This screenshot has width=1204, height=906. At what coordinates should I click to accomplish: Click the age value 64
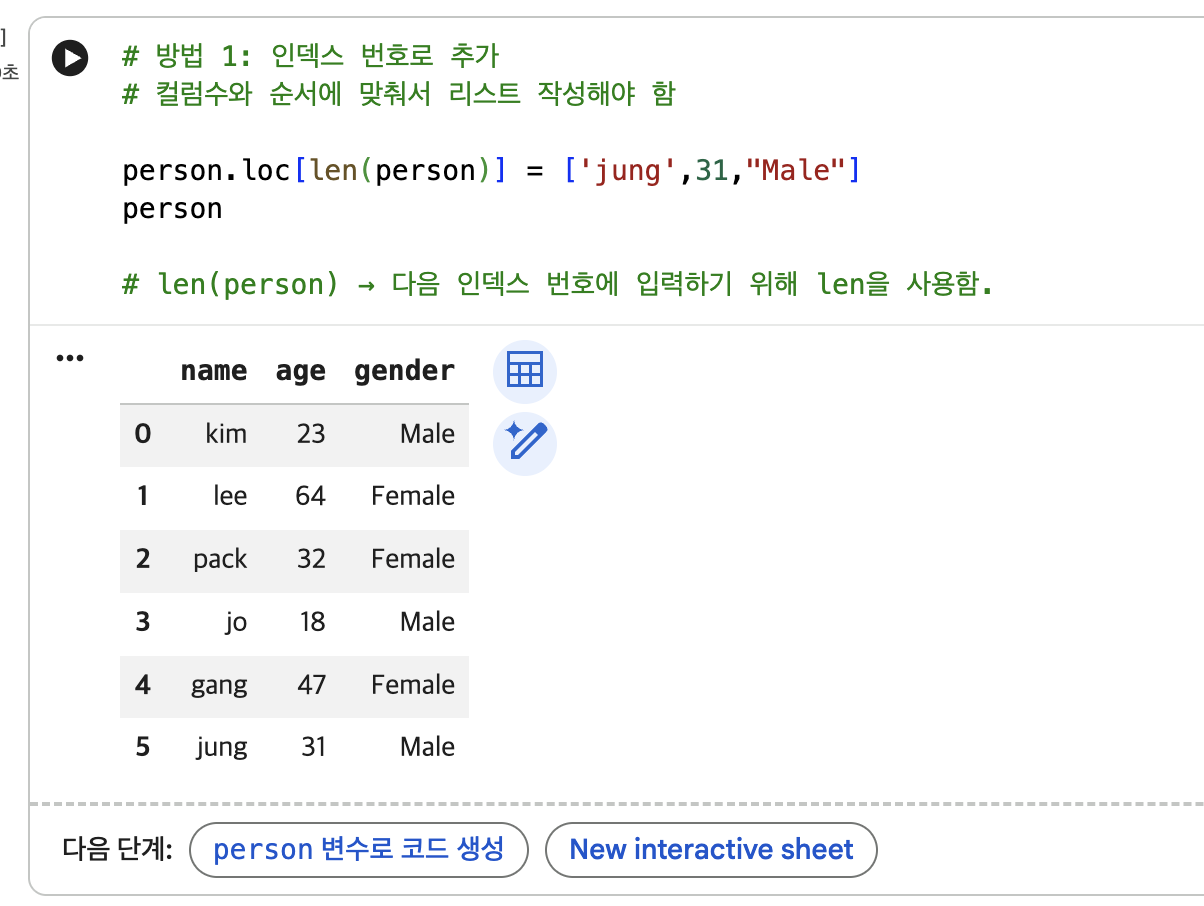pos(311,496)
